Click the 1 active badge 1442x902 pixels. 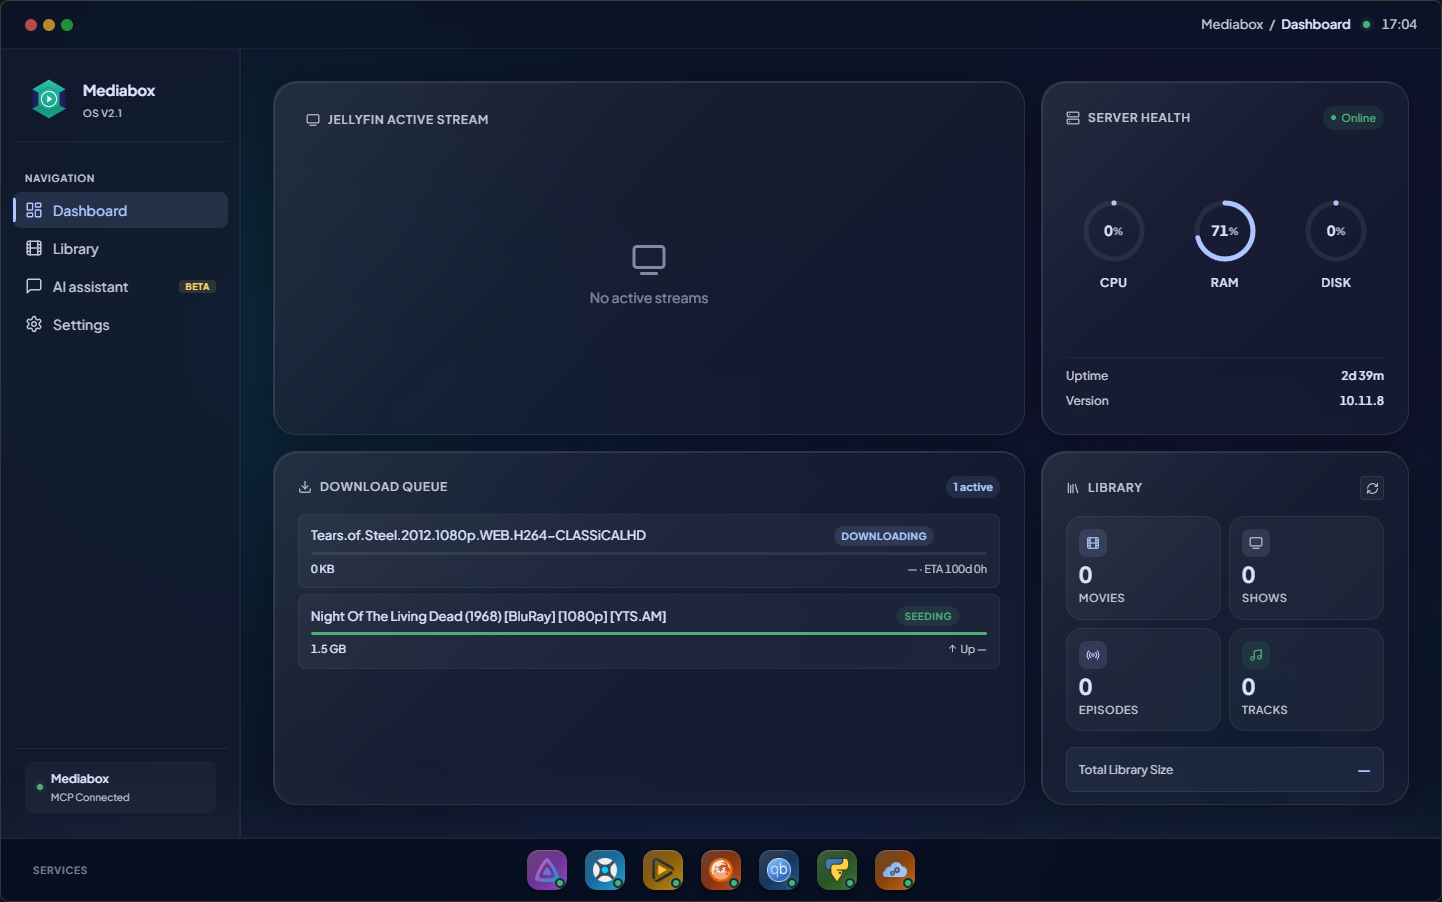pos(973,487)
